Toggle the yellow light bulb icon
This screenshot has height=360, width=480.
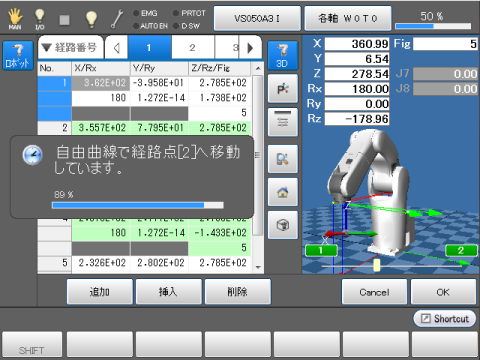[x=91, y=19]
